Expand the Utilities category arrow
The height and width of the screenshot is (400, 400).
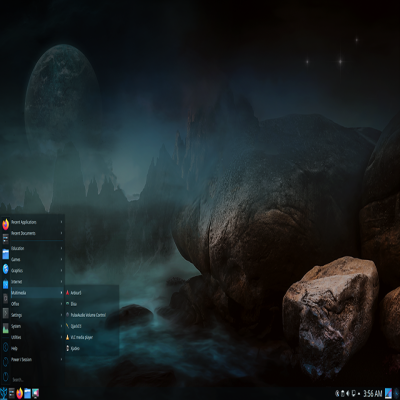coord(62,337)
